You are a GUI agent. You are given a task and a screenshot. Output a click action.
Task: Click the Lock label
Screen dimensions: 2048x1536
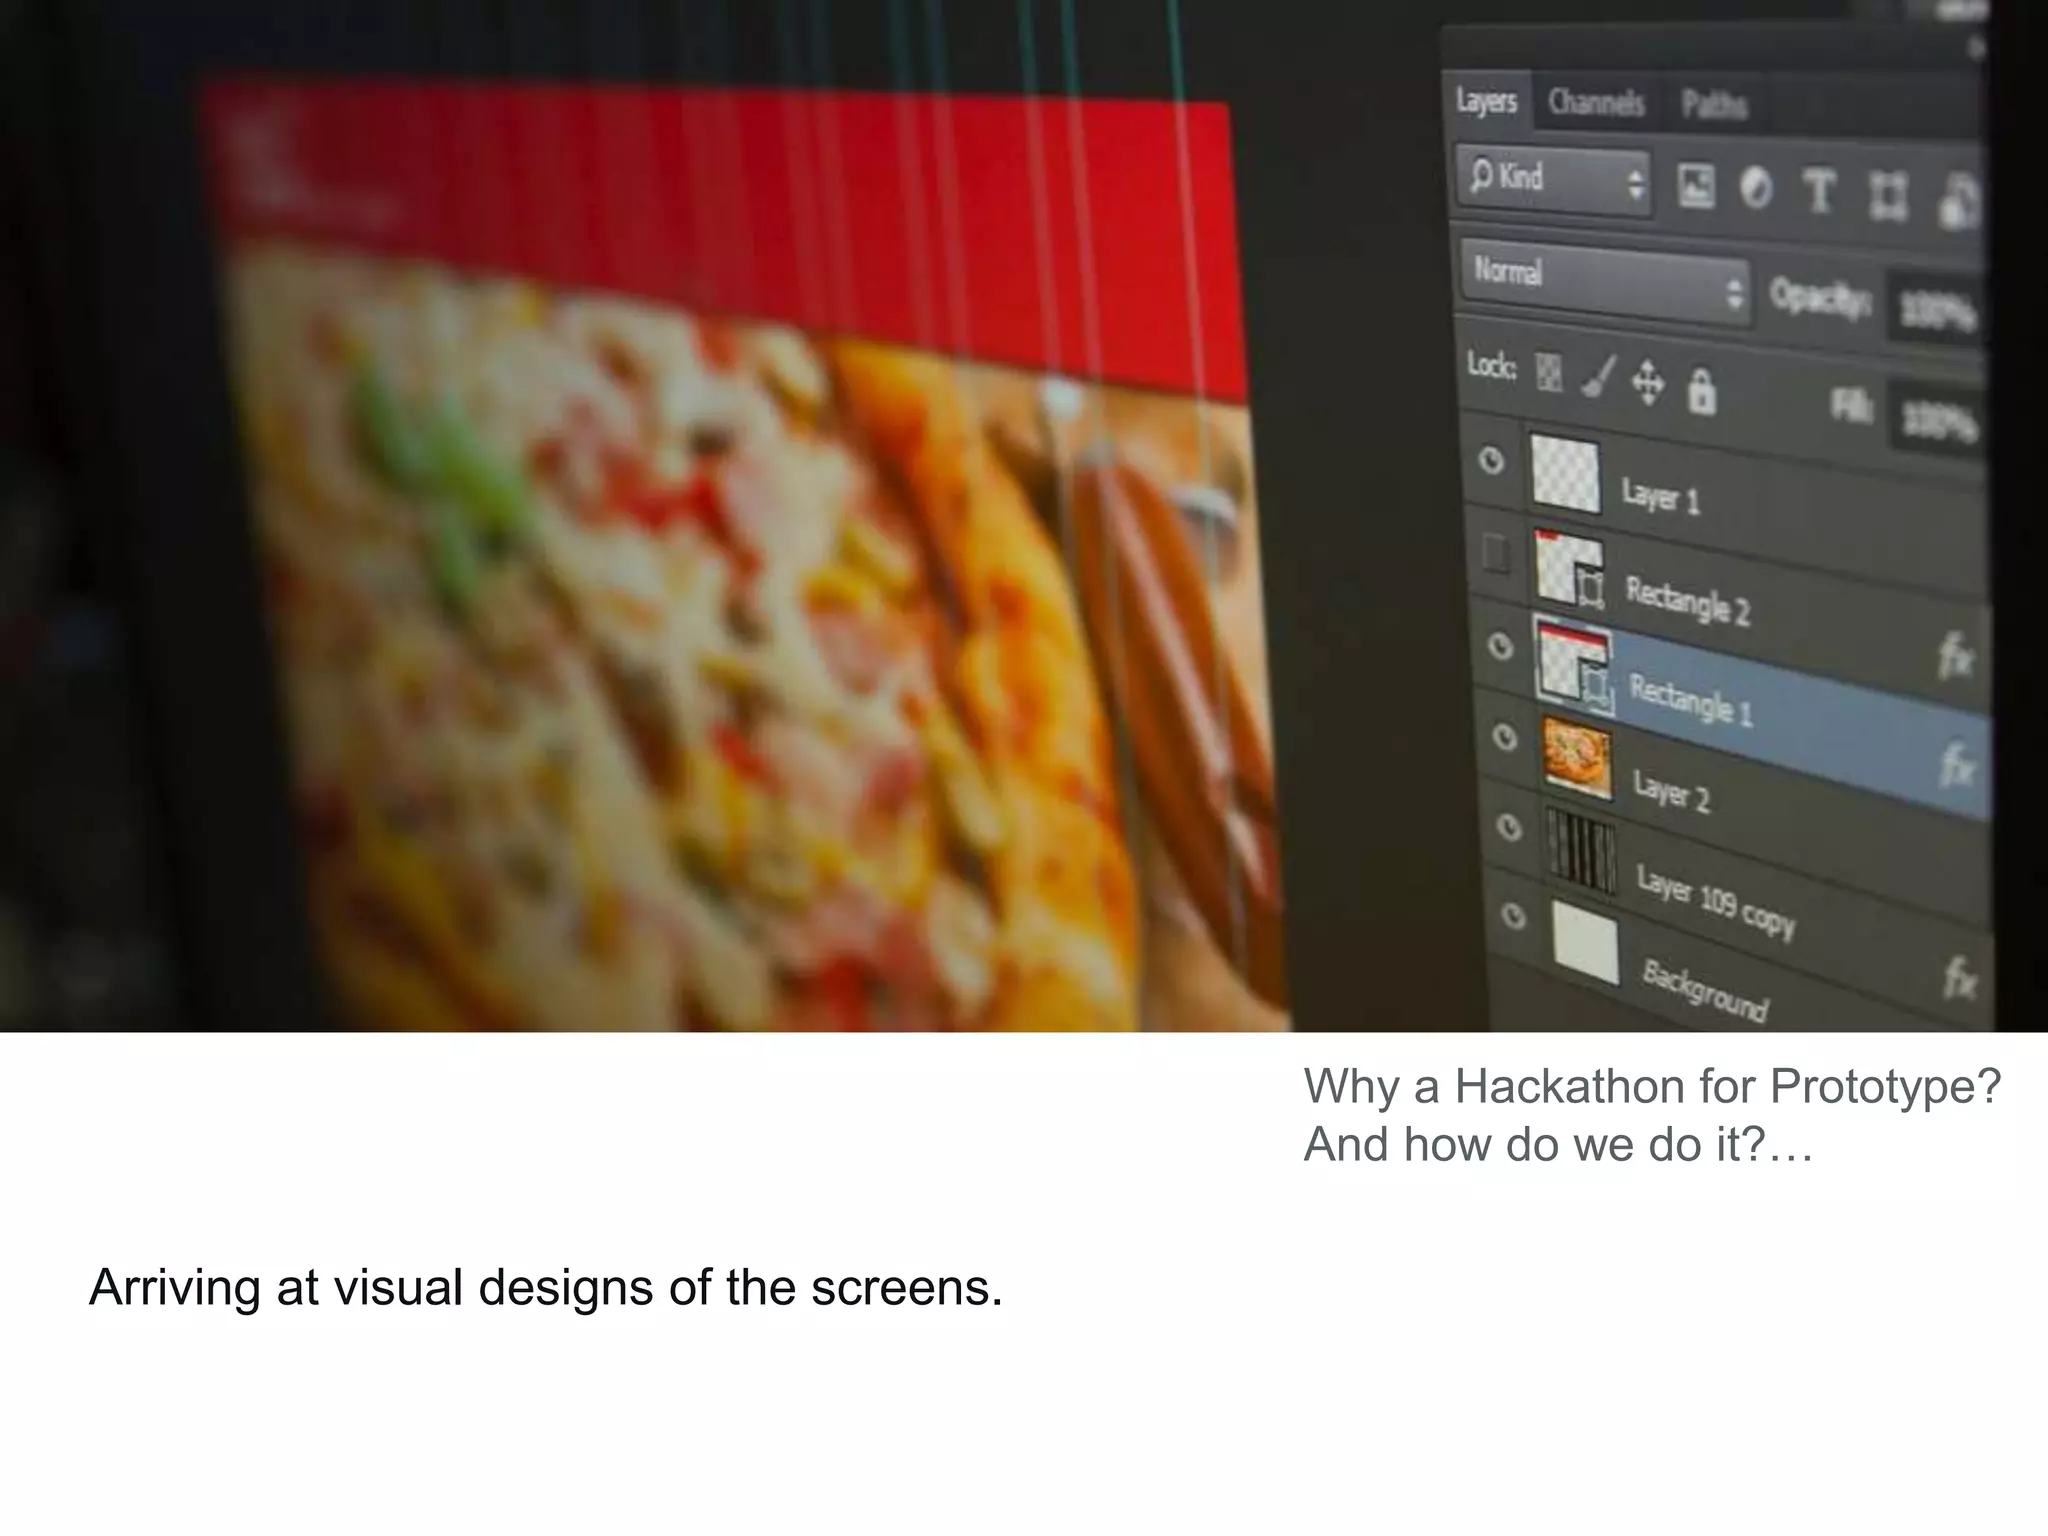click(x=1492, y=365)
